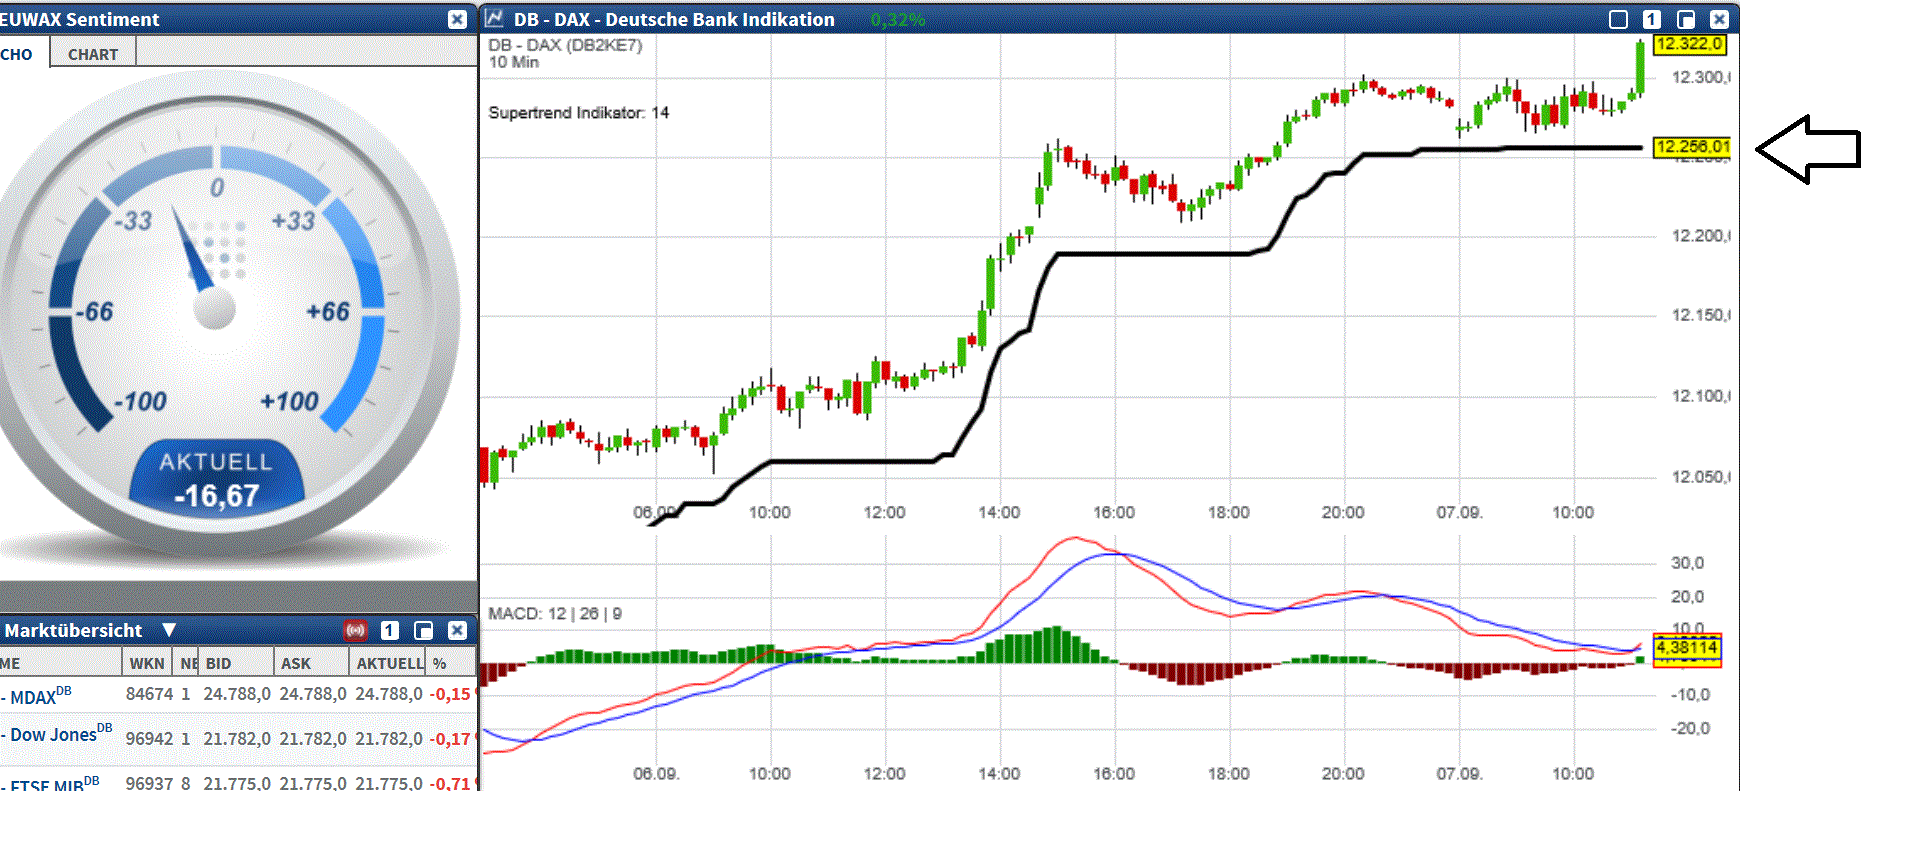This screenshot has width=1914, height=849.
Task: Sort by the WKN column header
Action: pyautogui.click(x=147, y=663)
